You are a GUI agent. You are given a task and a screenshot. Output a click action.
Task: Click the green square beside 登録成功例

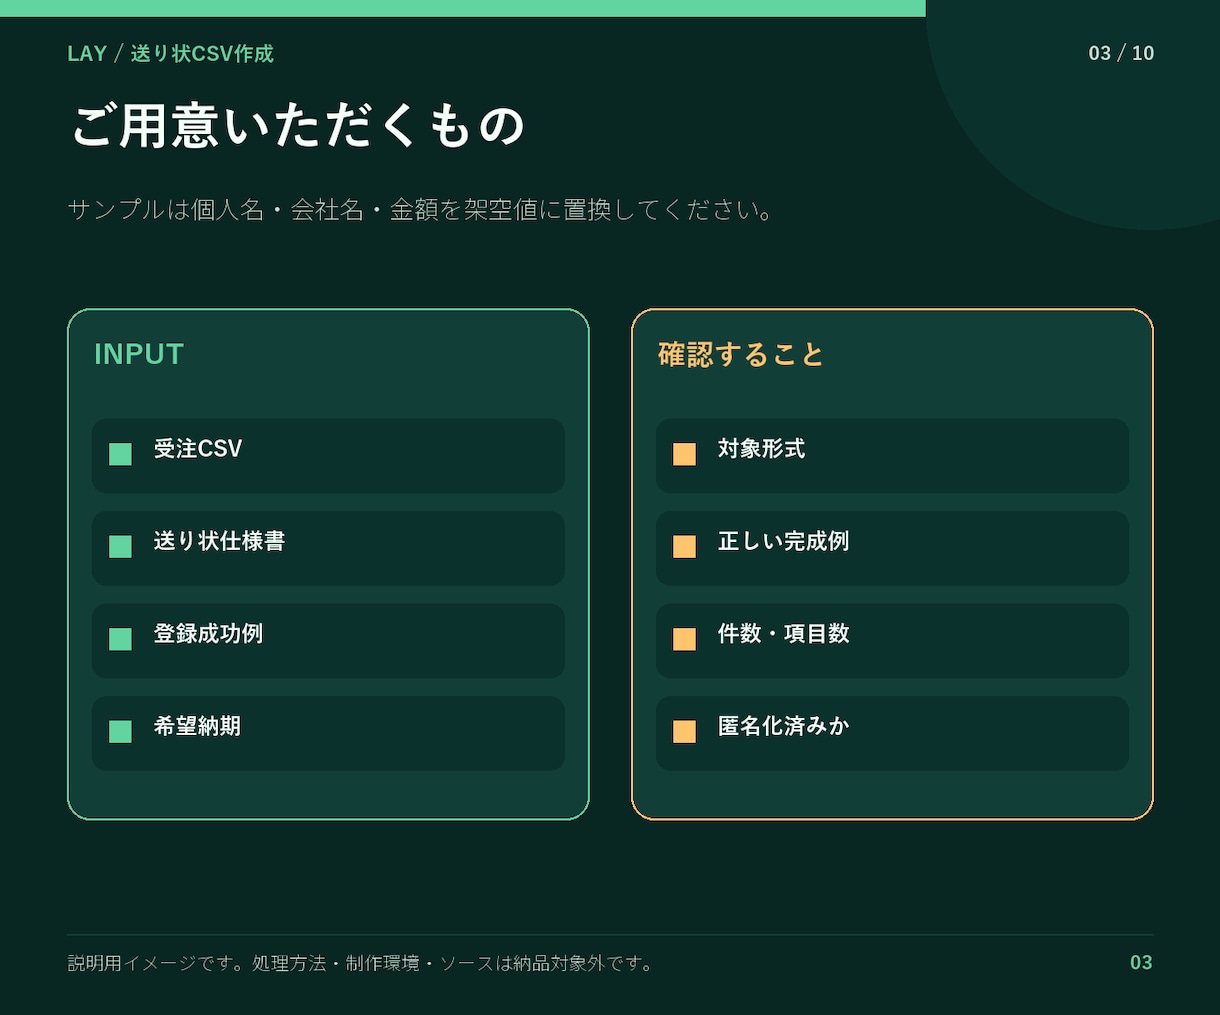coord(120,639)
